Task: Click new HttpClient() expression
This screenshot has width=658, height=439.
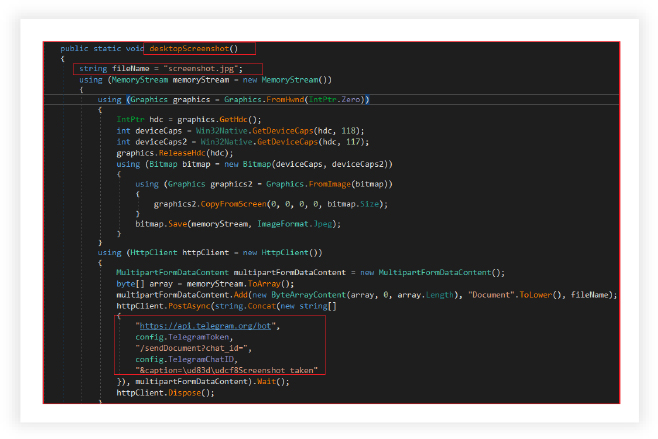Action: pyautogui.click(x=280, y=252)
